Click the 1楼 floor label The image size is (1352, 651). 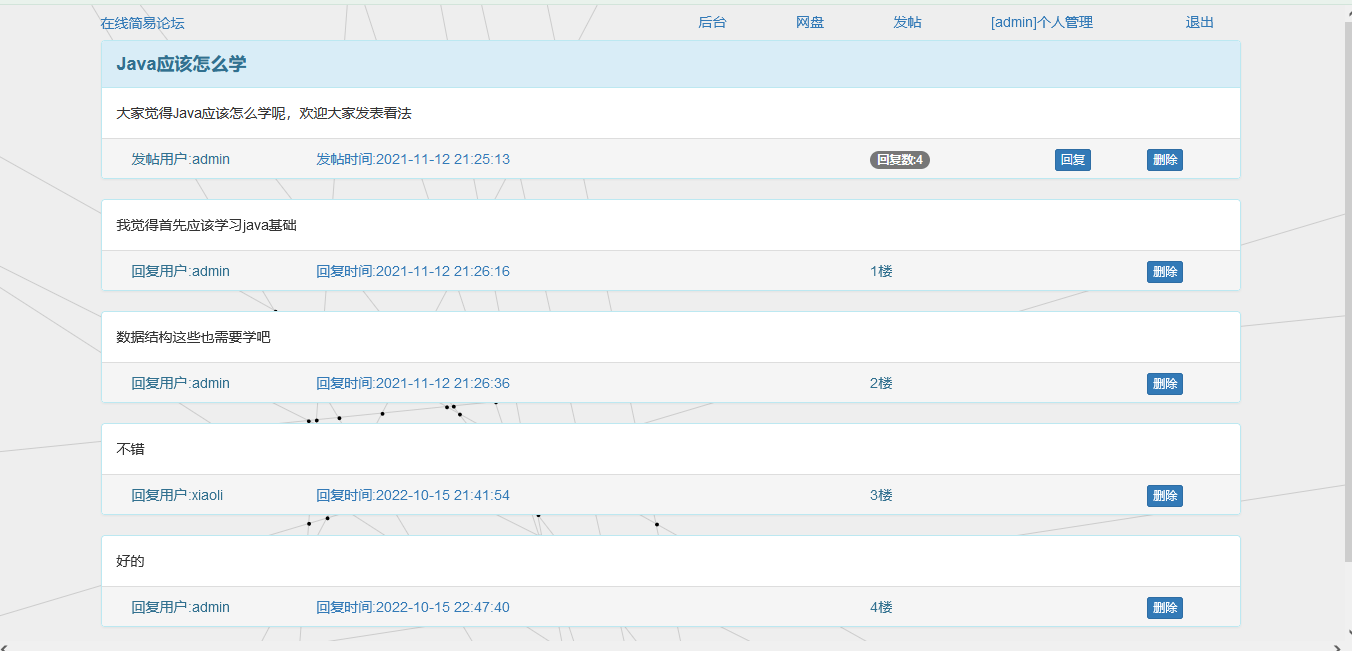[881, 272]
